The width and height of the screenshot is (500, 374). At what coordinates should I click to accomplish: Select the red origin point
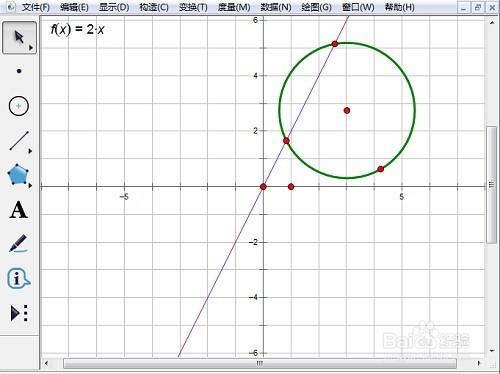coord(263,187)
